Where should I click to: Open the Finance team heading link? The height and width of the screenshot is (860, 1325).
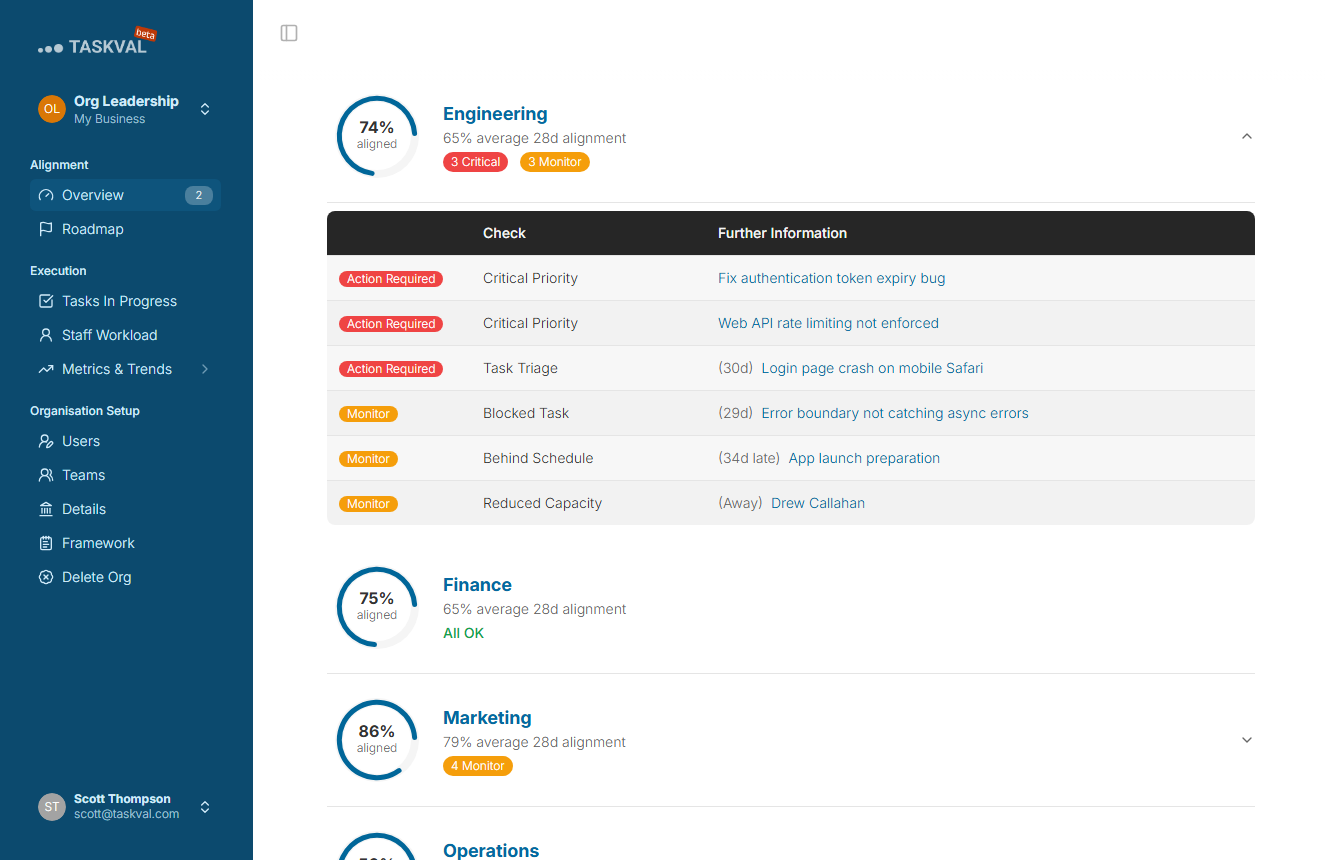[x=477, y=585]
